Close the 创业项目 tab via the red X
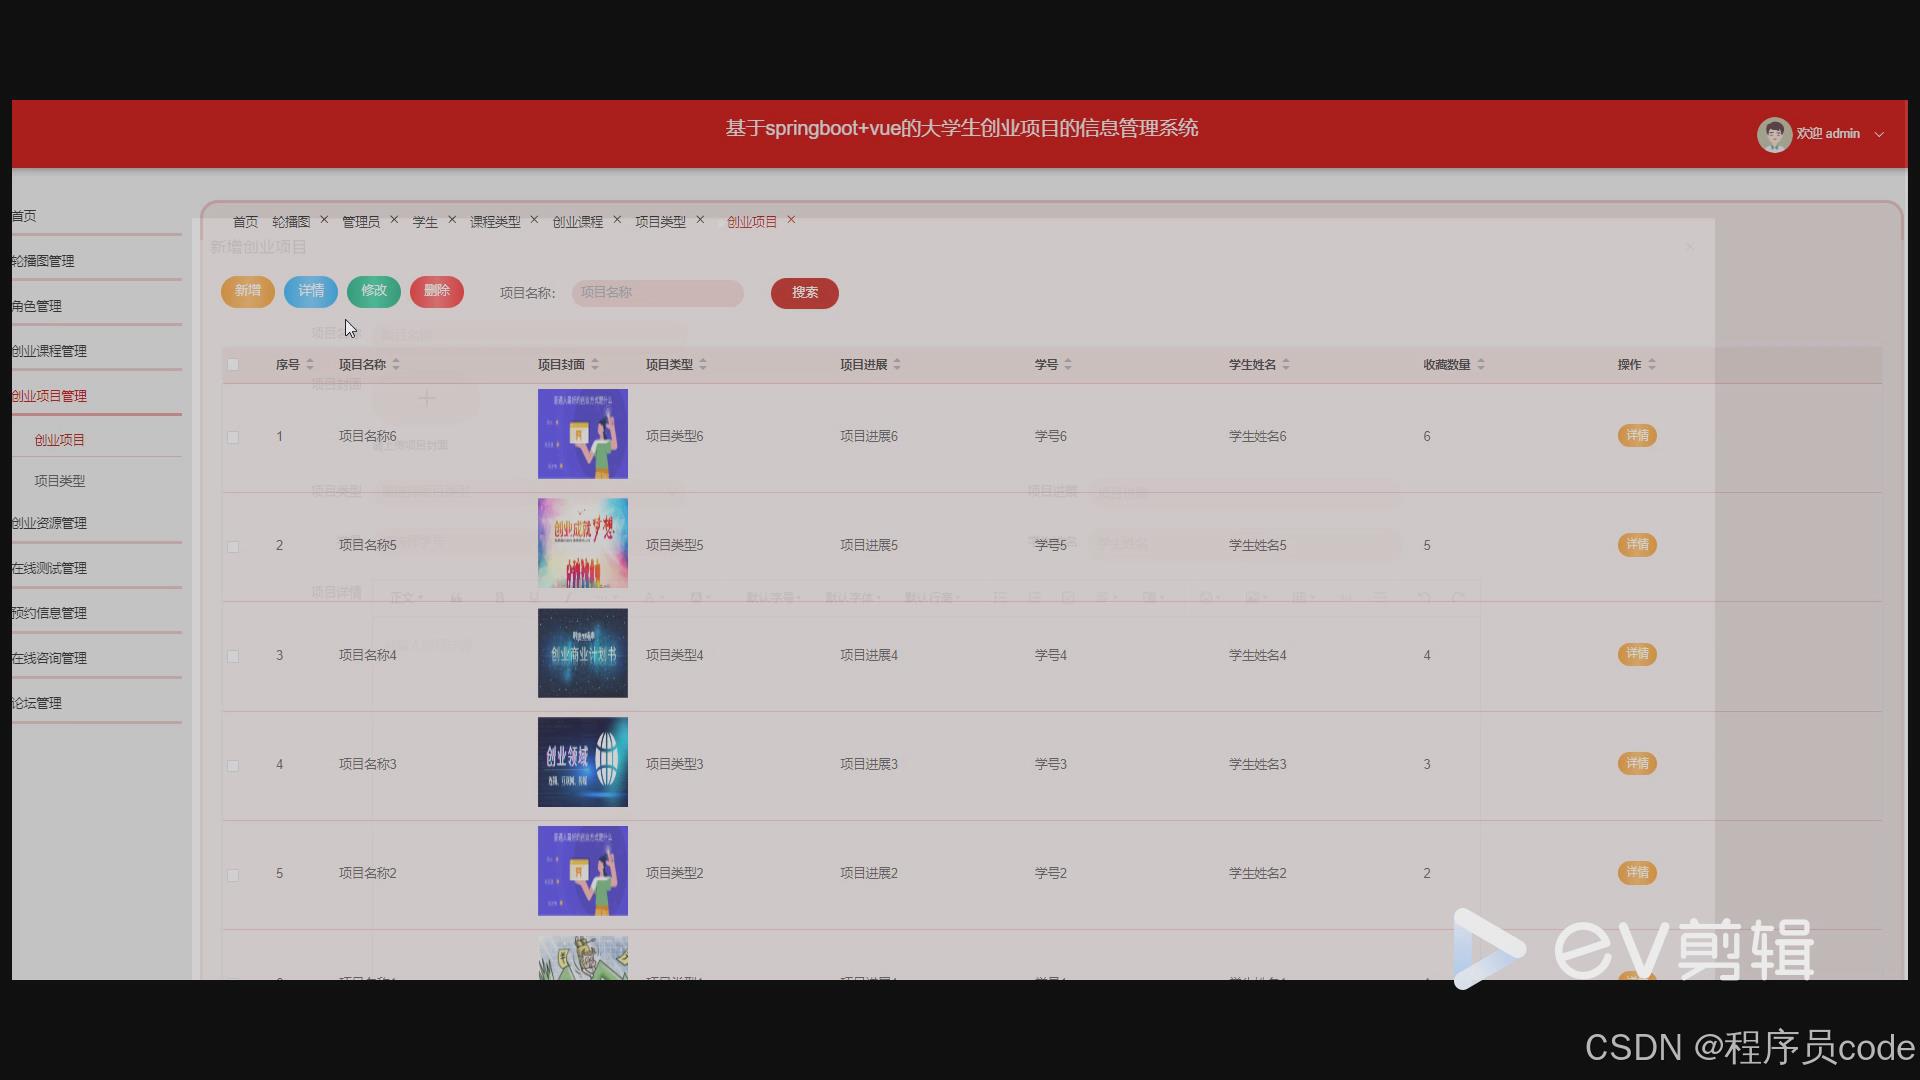Viewport: 1920px width, 1080px height. [x=791, y=220]
